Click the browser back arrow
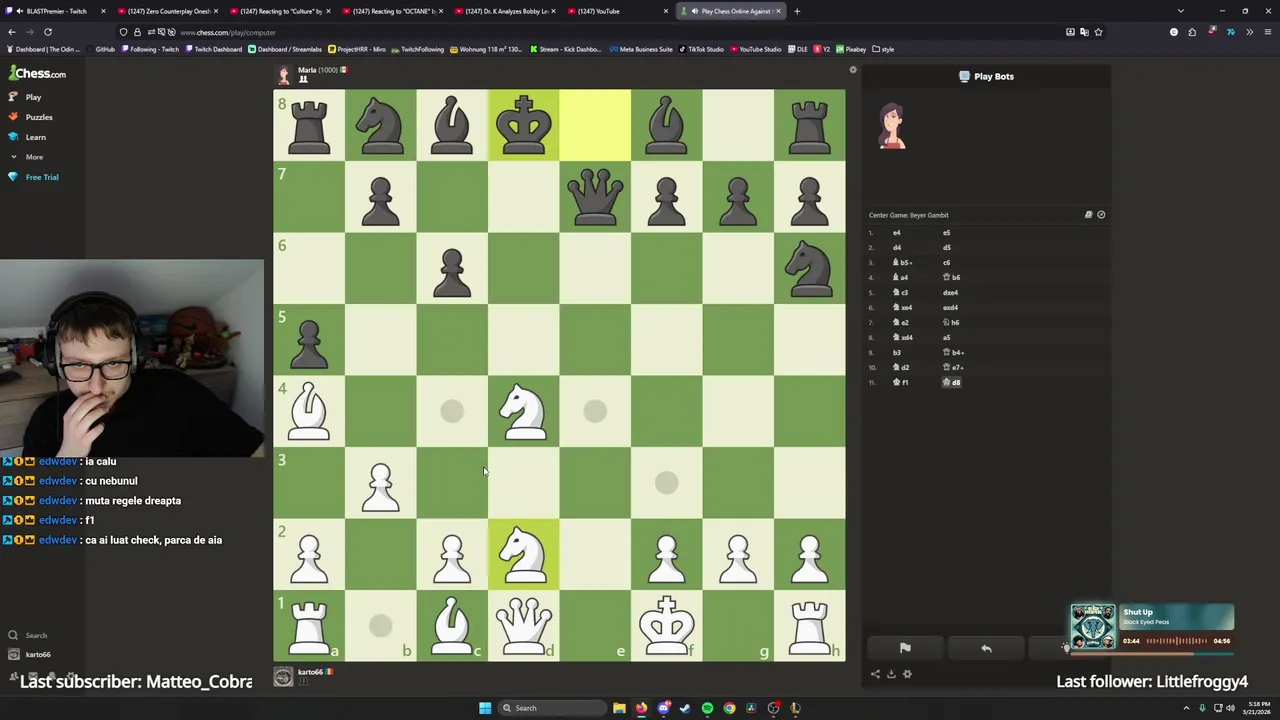Screen dimensions: 1280x720 (x=12, y=32)
